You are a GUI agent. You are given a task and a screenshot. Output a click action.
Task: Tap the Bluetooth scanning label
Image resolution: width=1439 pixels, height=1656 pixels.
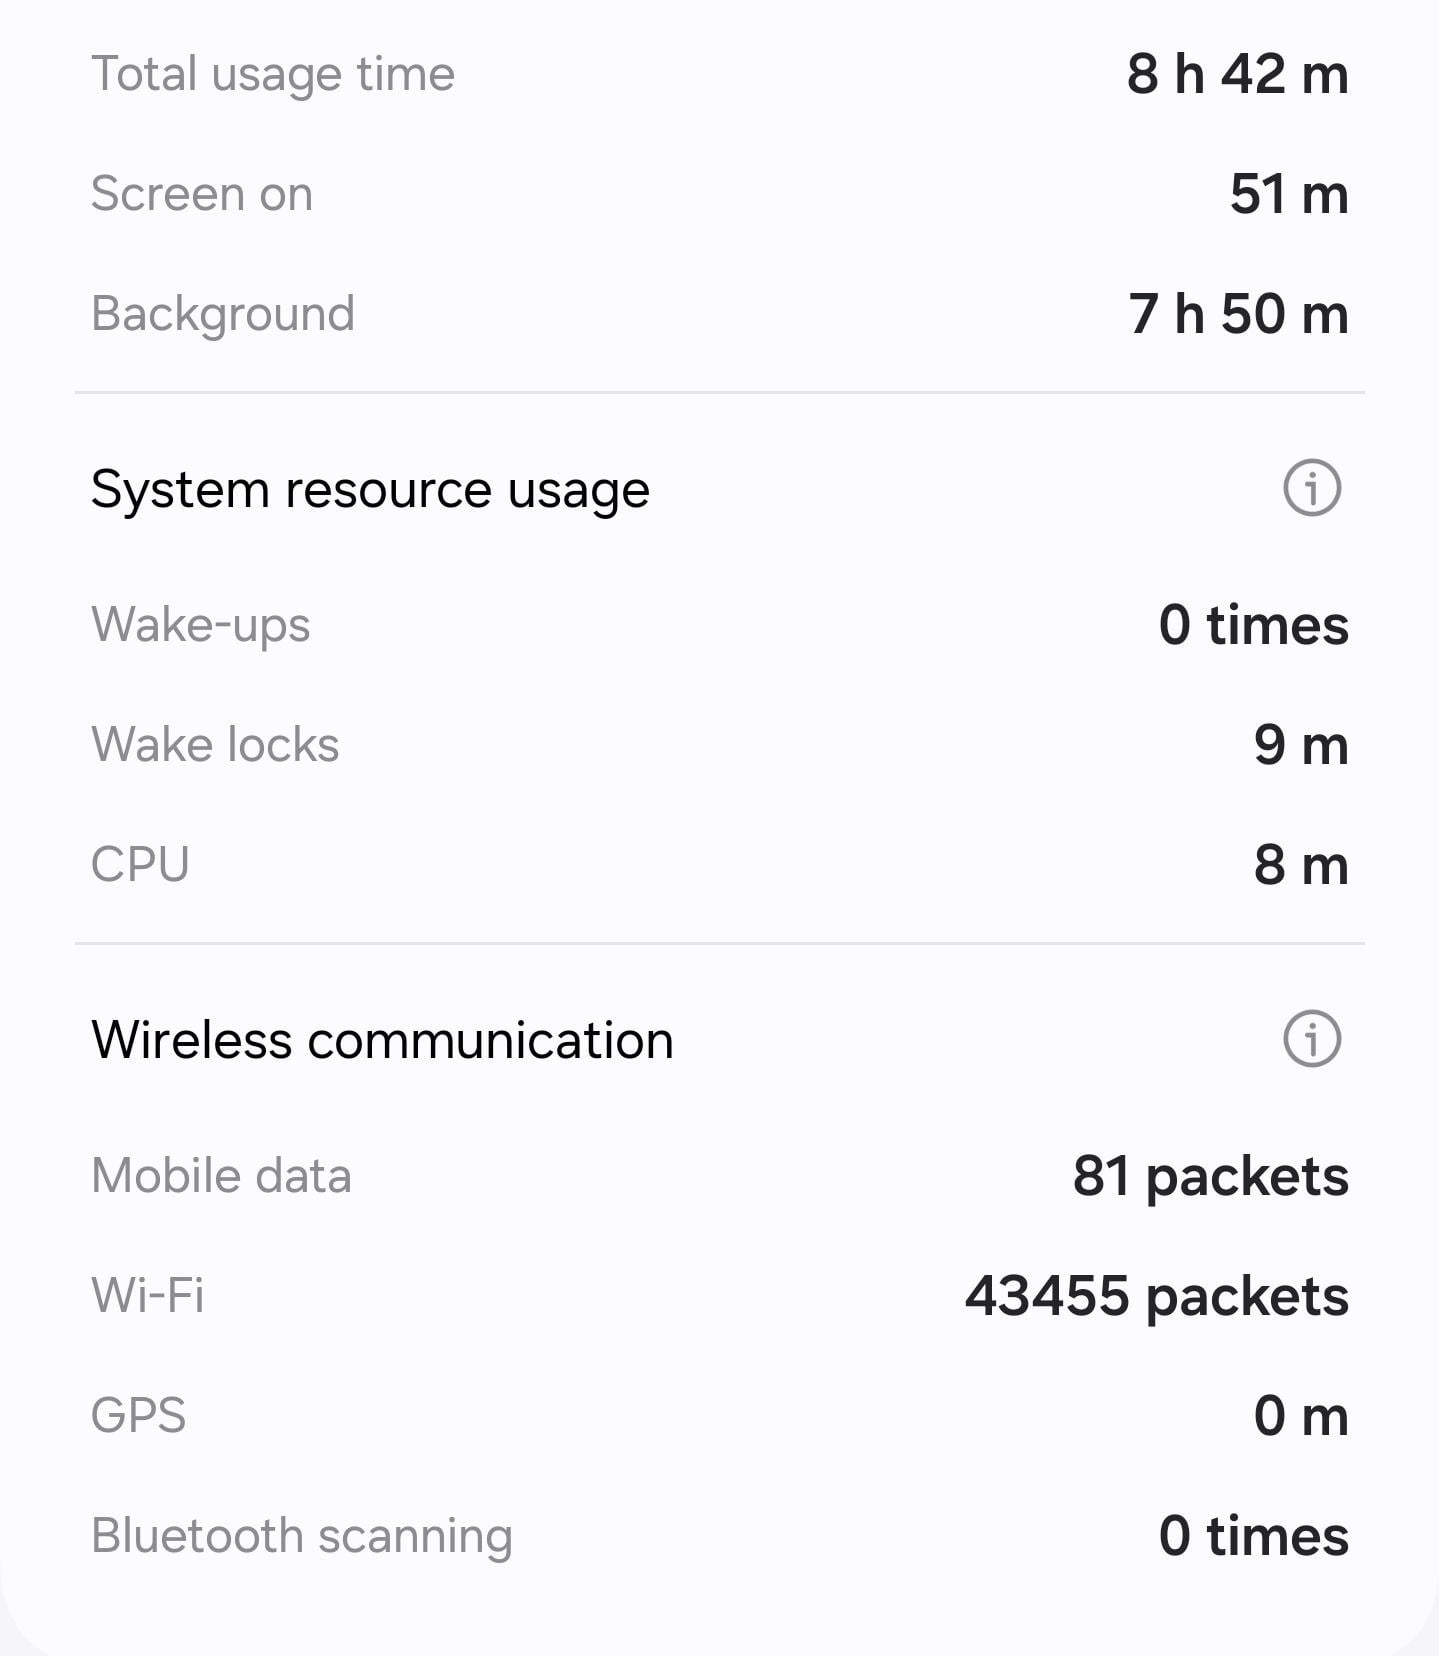pos(302,1536)
